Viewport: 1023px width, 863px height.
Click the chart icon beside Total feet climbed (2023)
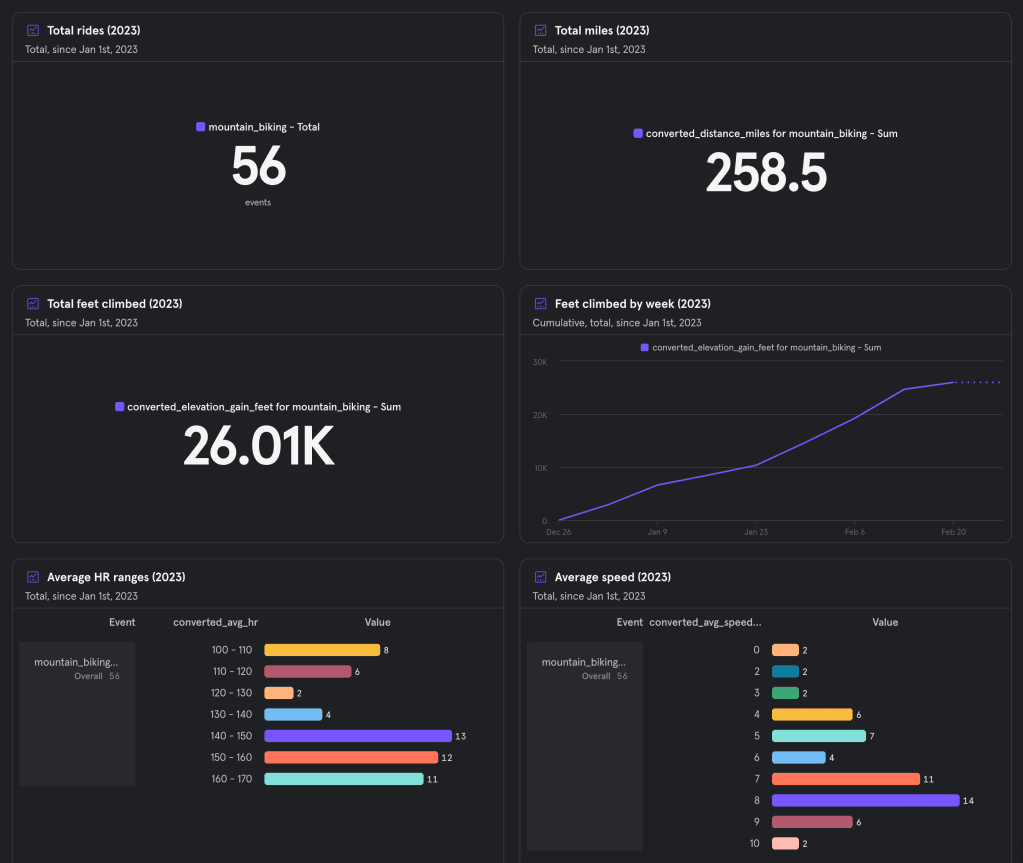33,304
